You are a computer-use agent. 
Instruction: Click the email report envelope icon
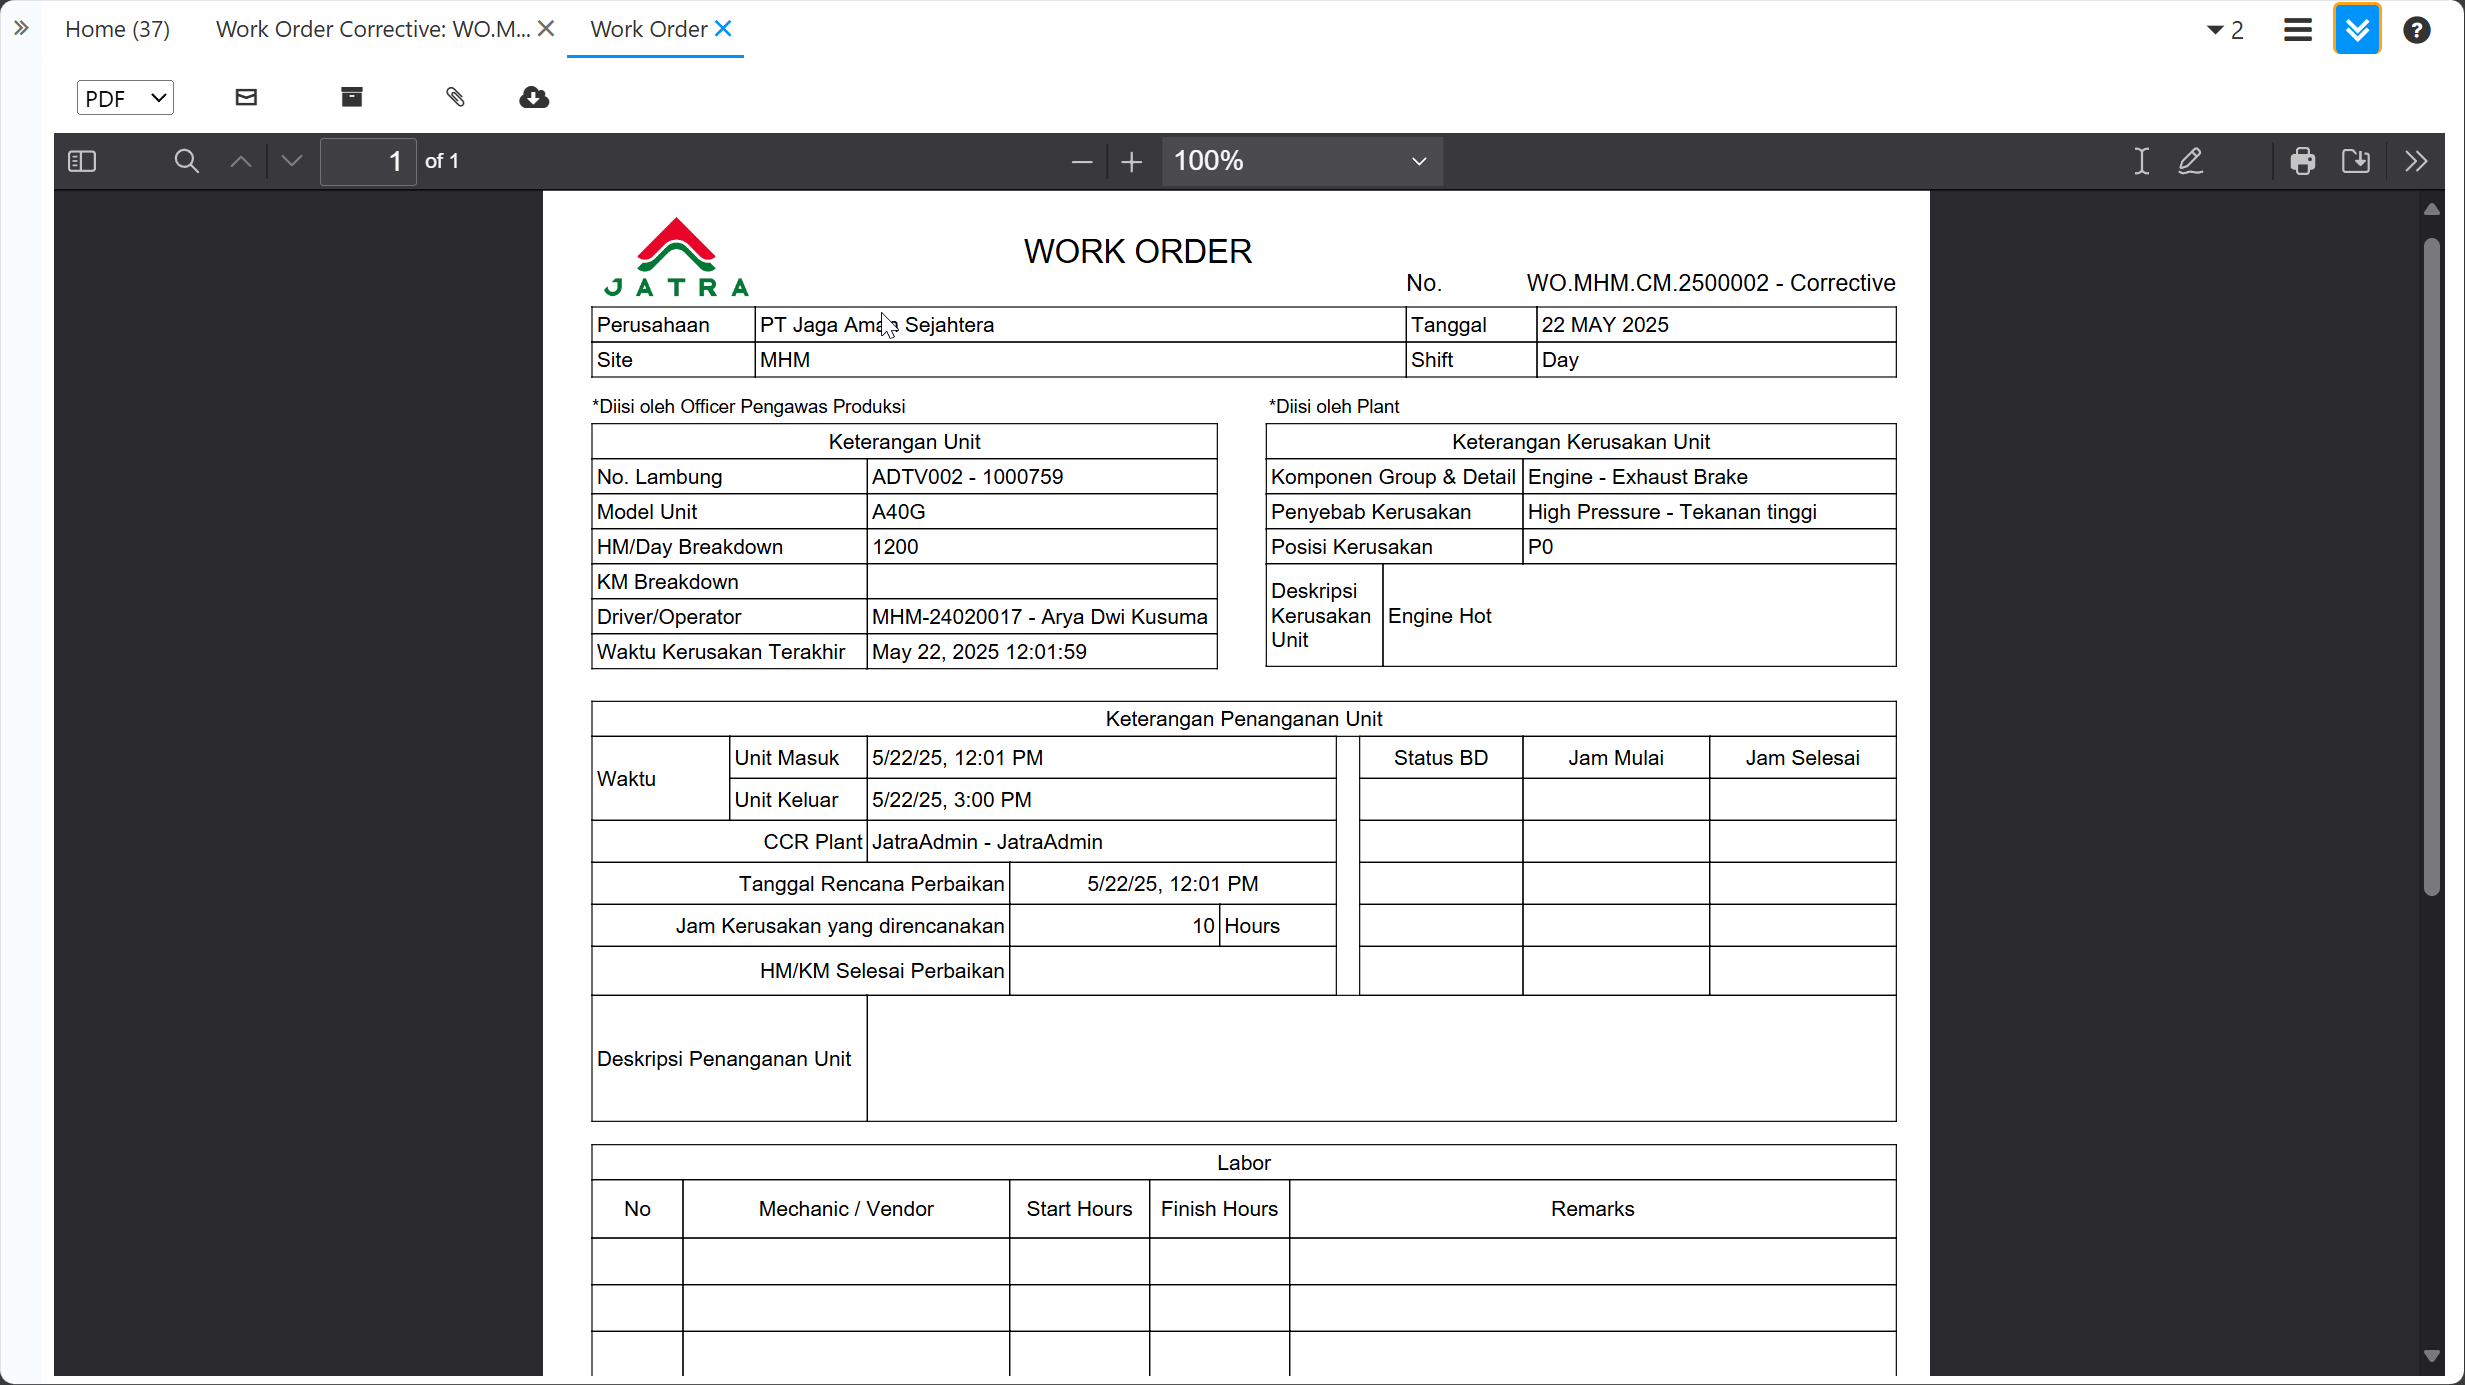point(246,97)
